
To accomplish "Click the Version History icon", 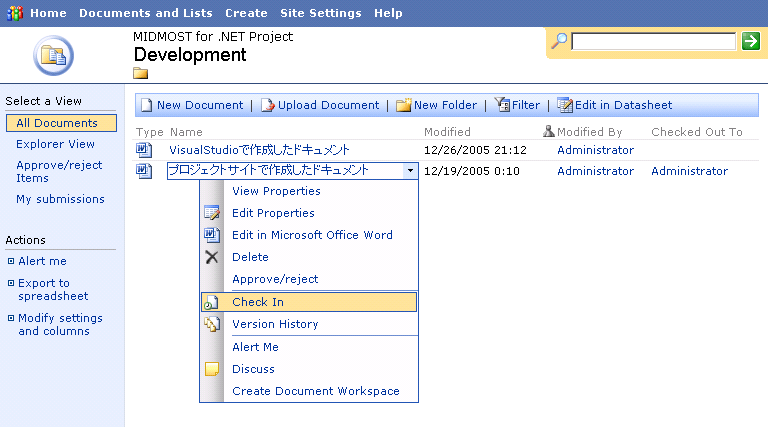I will coord(212,324).
